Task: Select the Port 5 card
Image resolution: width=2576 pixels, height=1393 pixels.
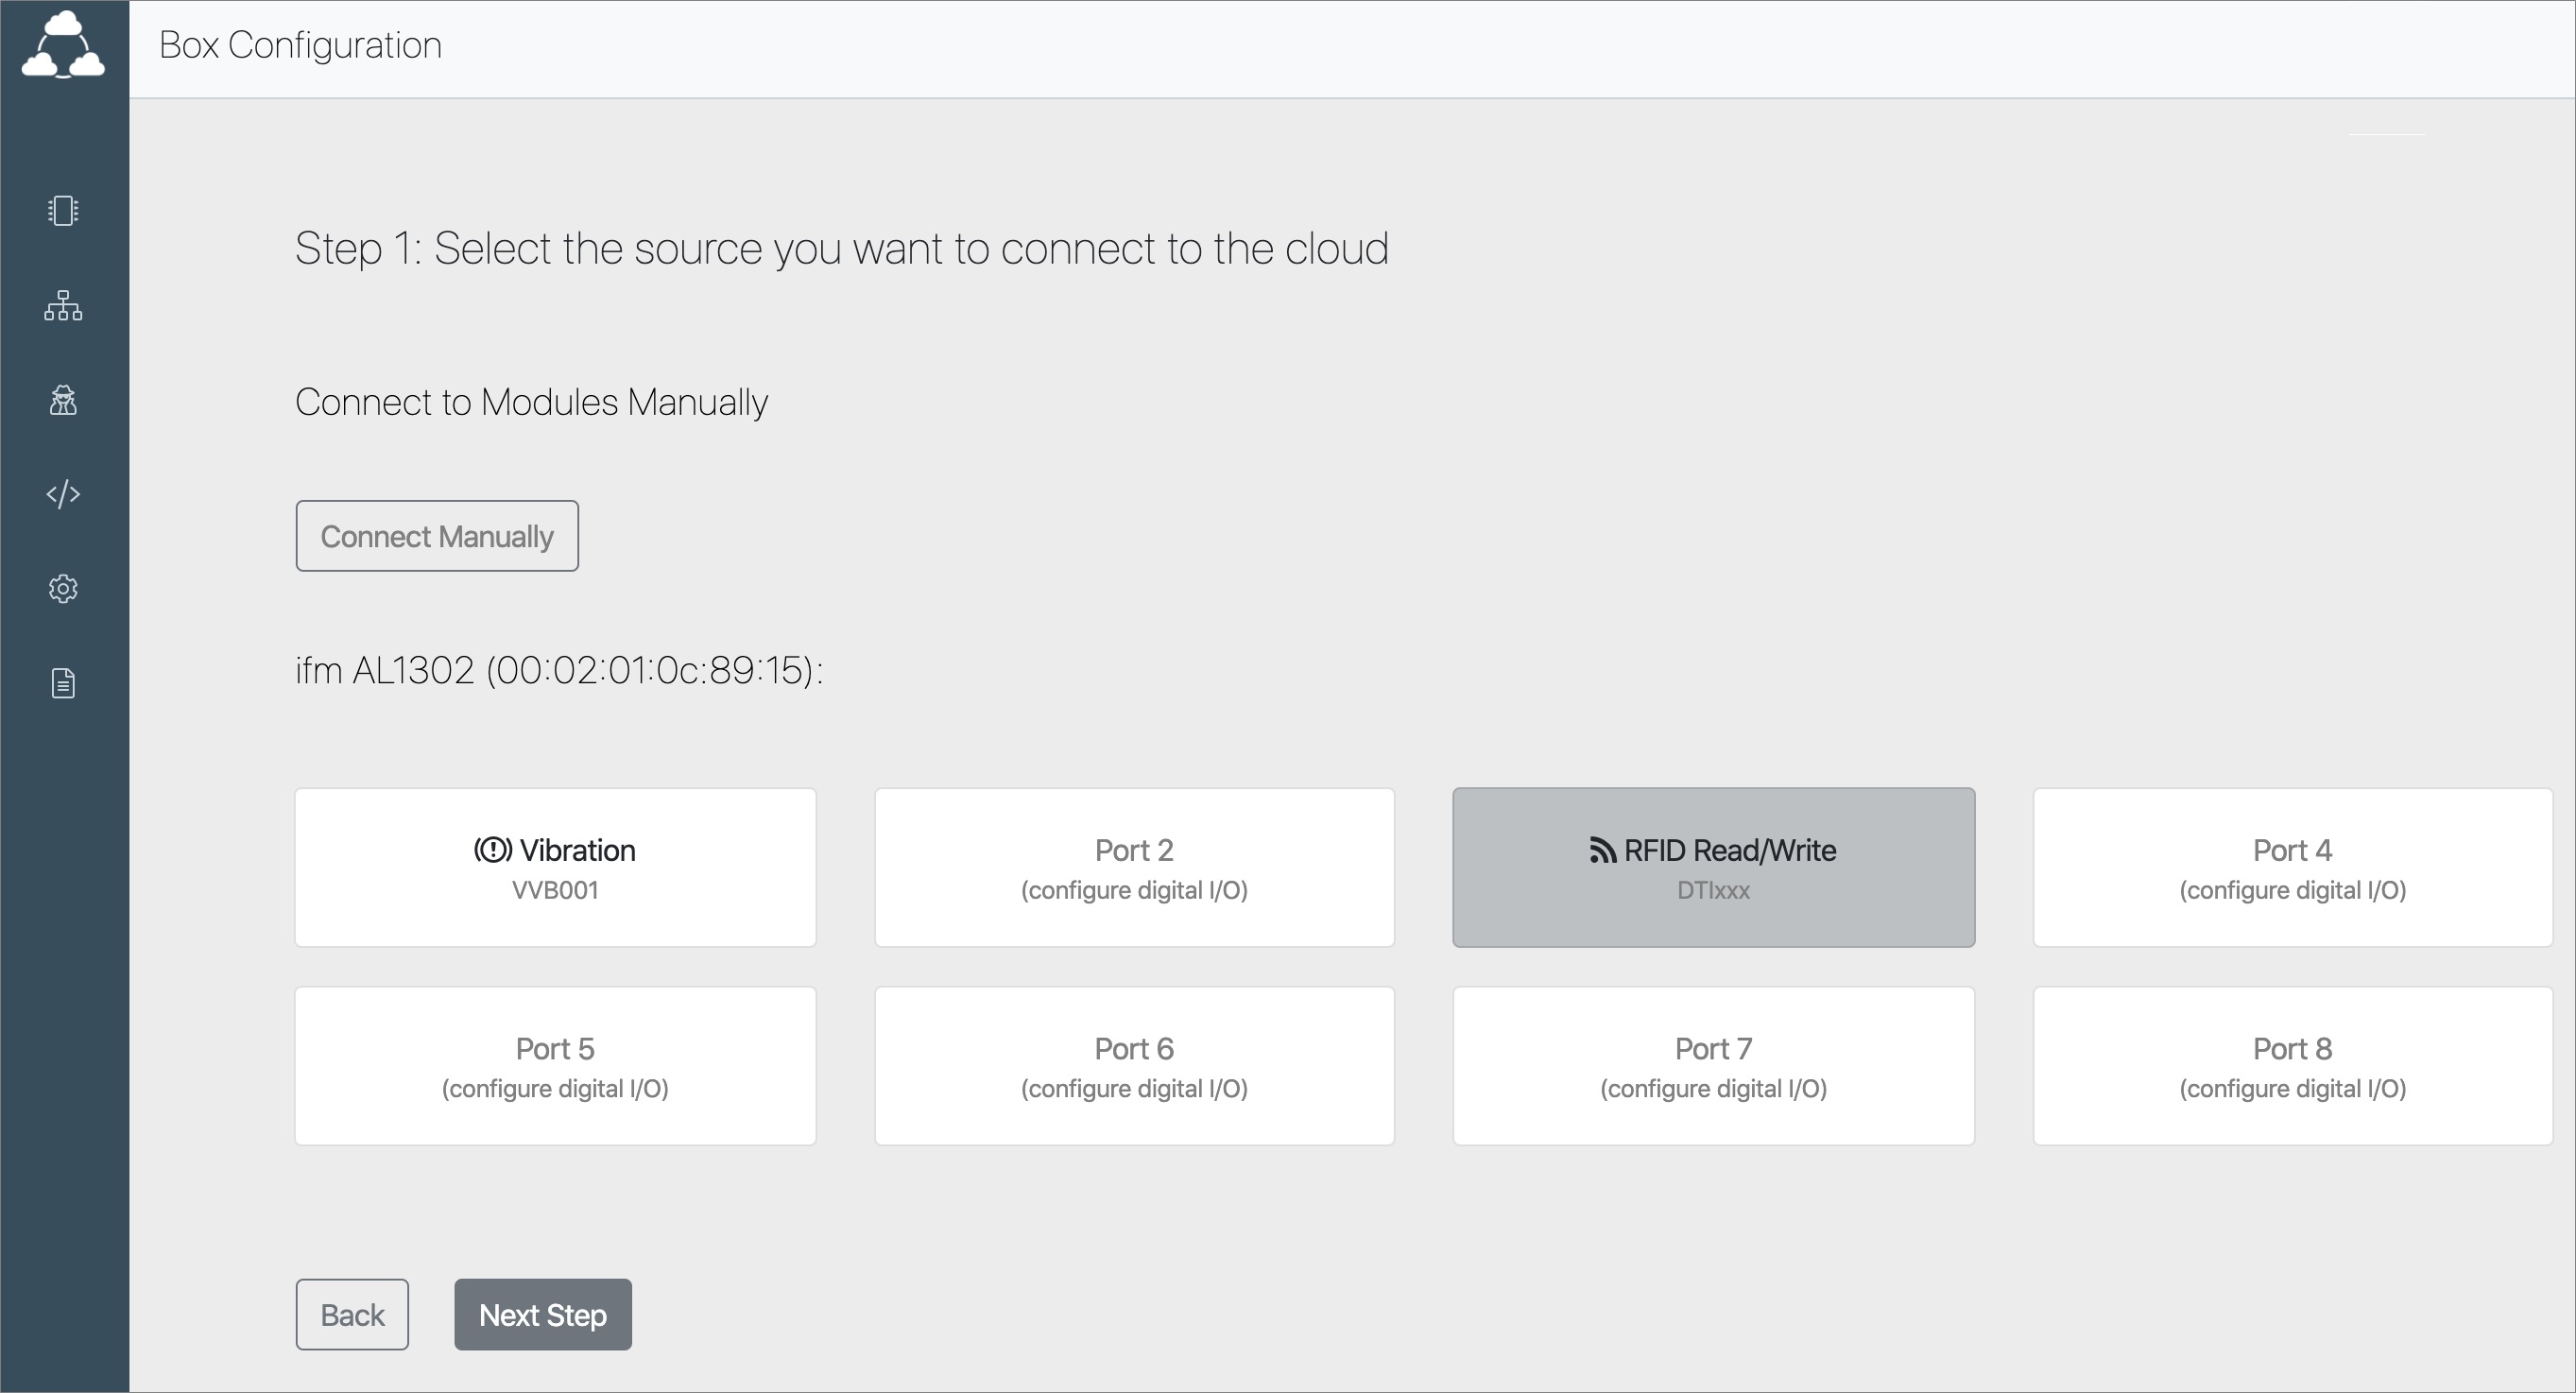Action: (555, 1066)
